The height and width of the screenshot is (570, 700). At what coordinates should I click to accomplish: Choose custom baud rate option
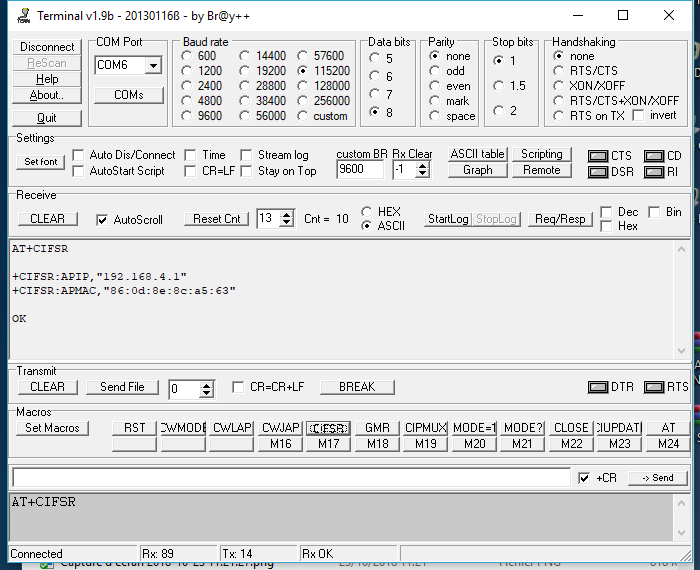point(303,116)
